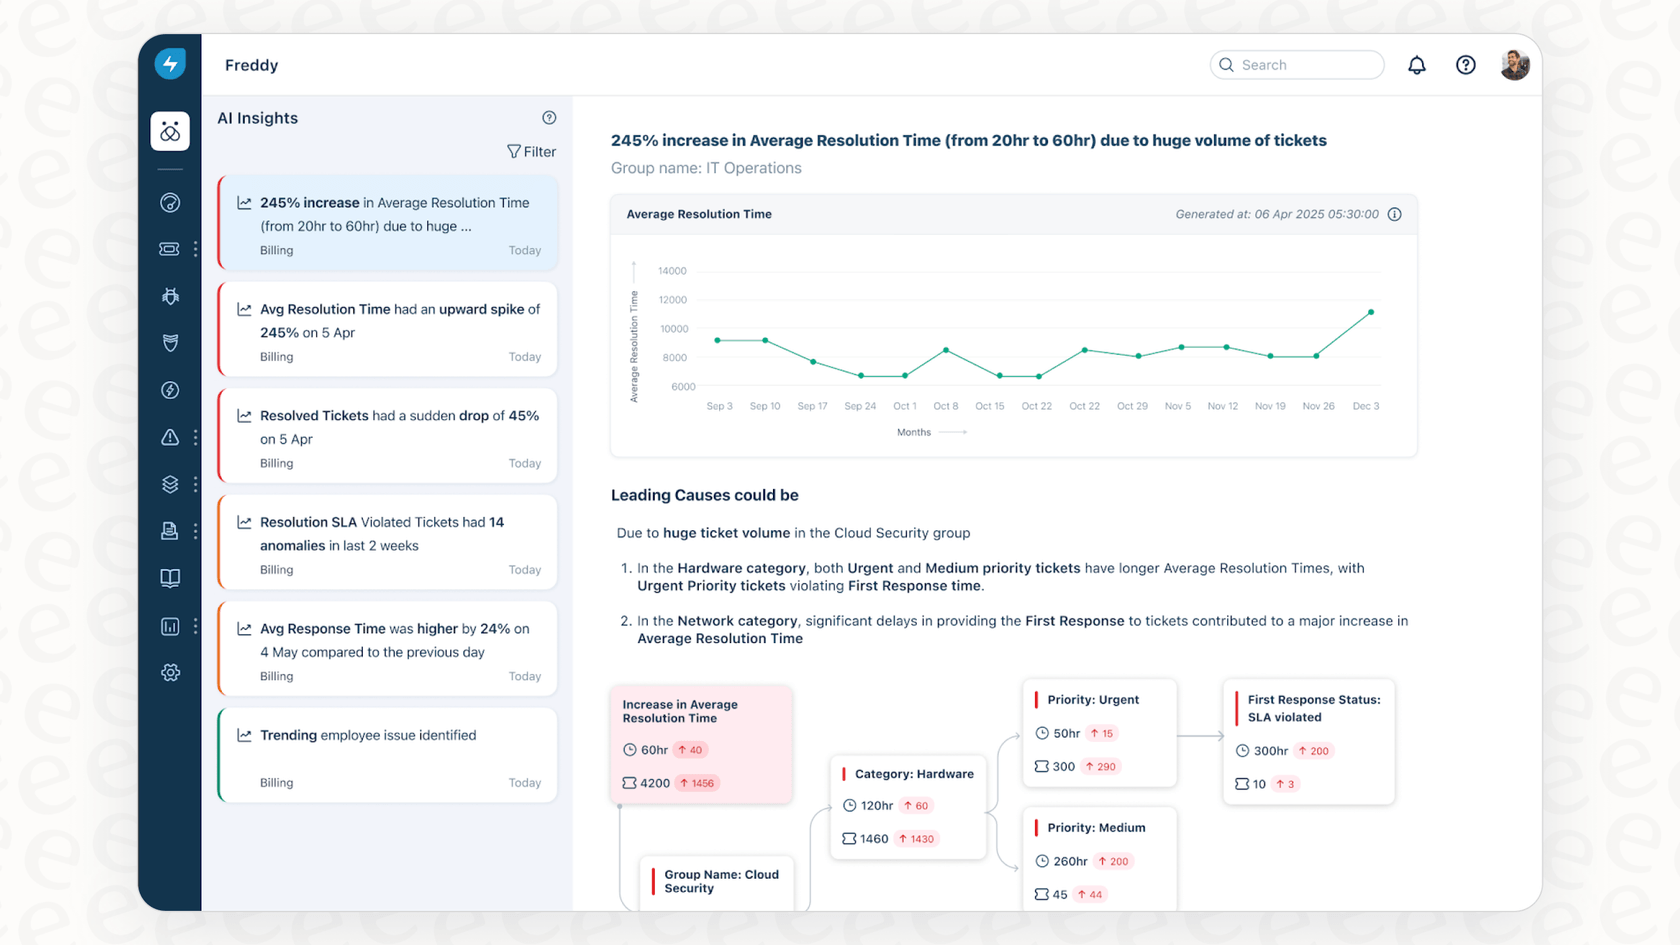Click the shield security icon in sidebar

(170, 342)
